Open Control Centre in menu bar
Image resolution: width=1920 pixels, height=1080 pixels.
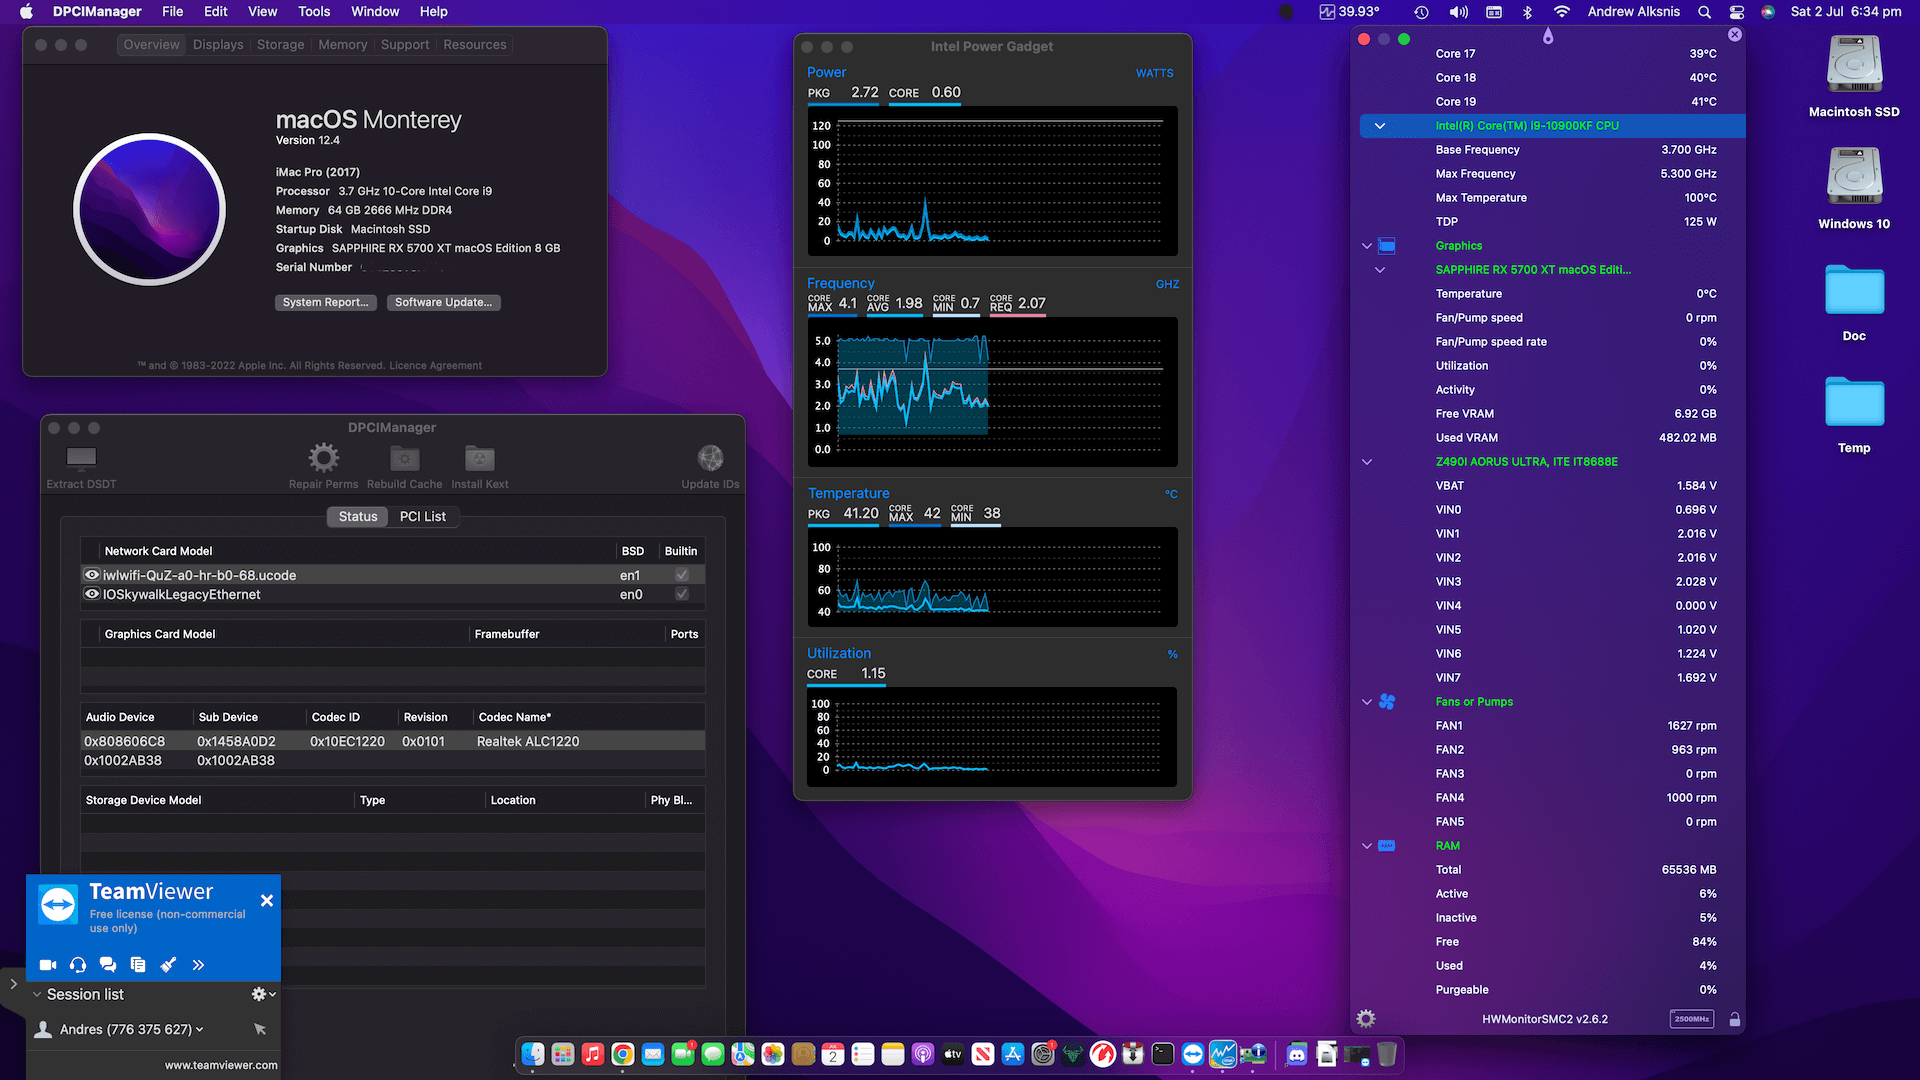[x=1737, y=12]
